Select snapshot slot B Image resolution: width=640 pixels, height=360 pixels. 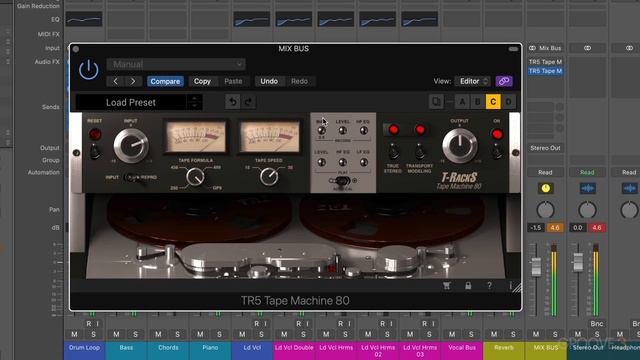pos(478,102)
